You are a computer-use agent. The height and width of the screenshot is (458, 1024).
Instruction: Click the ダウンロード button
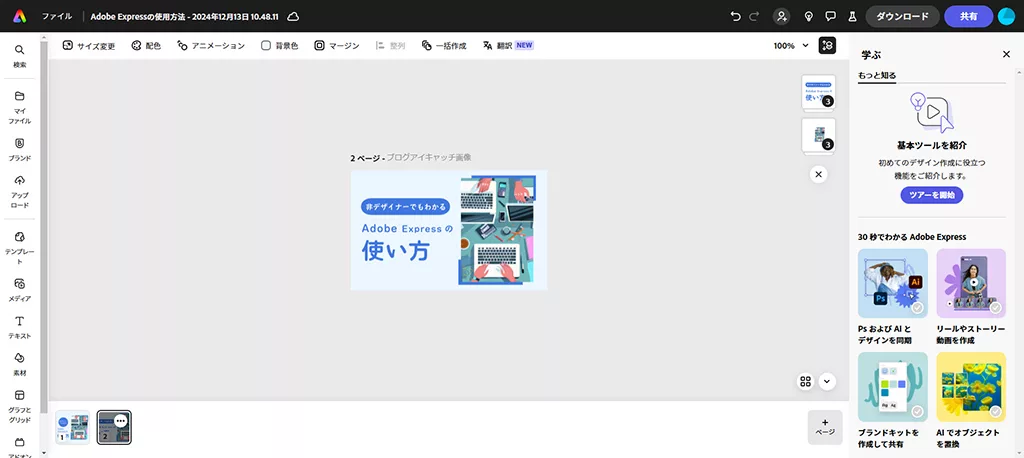pos(902,16)
